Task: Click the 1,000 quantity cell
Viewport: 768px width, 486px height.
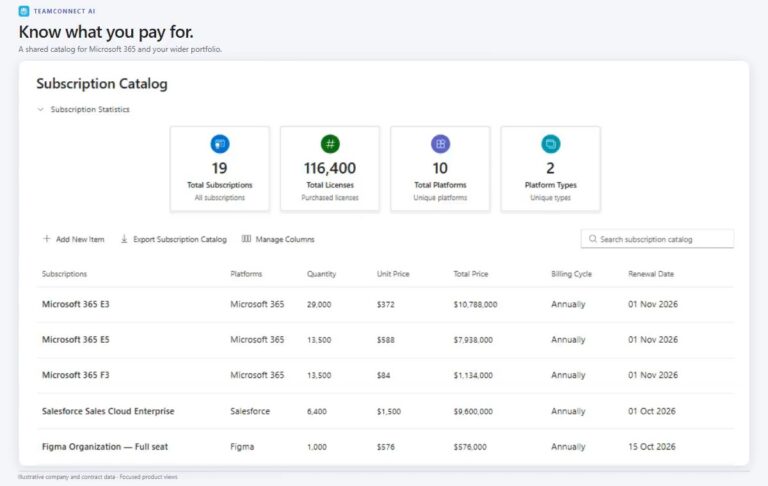Action: [317, 447]
